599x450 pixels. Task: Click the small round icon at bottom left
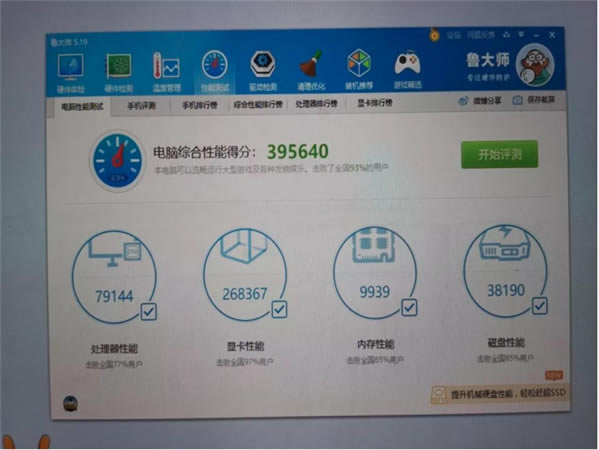pos(70,404)
